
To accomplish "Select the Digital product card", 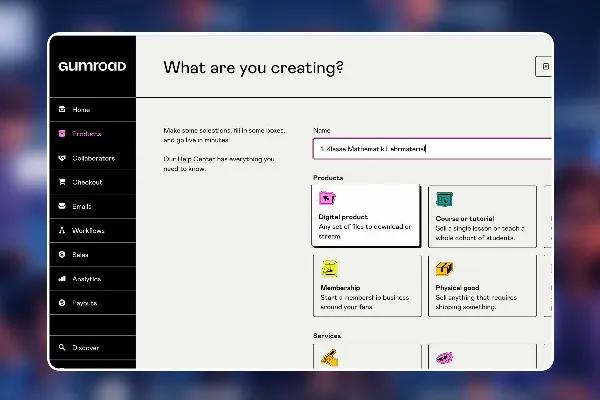I will (366, 216).
